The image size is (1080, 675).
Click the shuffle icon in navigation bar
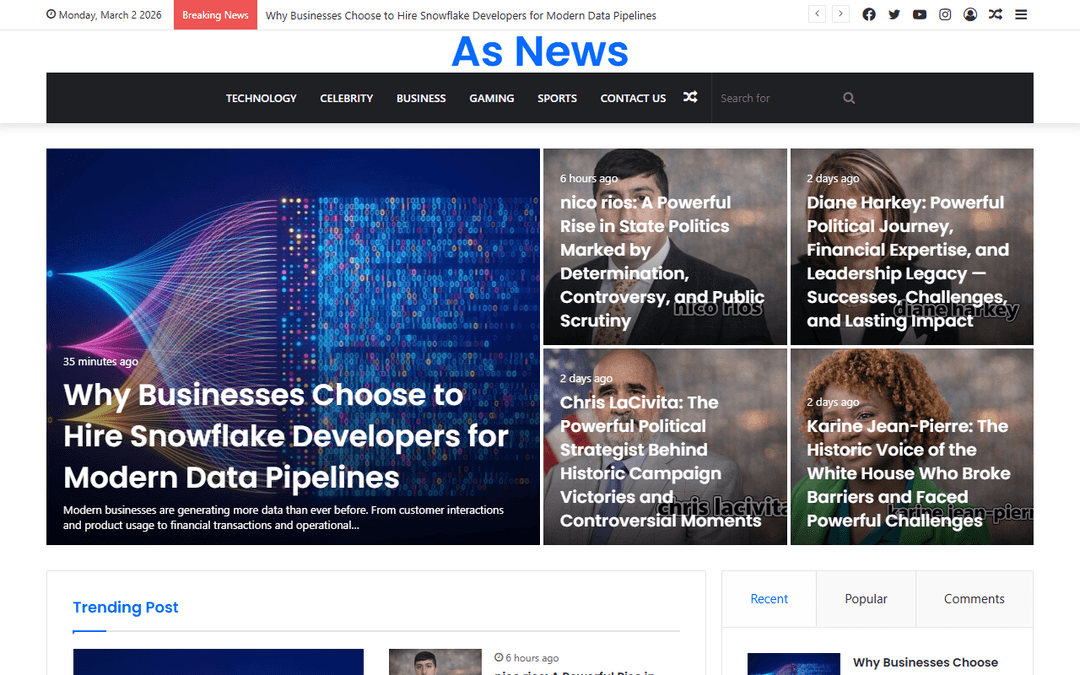(690, 97)
